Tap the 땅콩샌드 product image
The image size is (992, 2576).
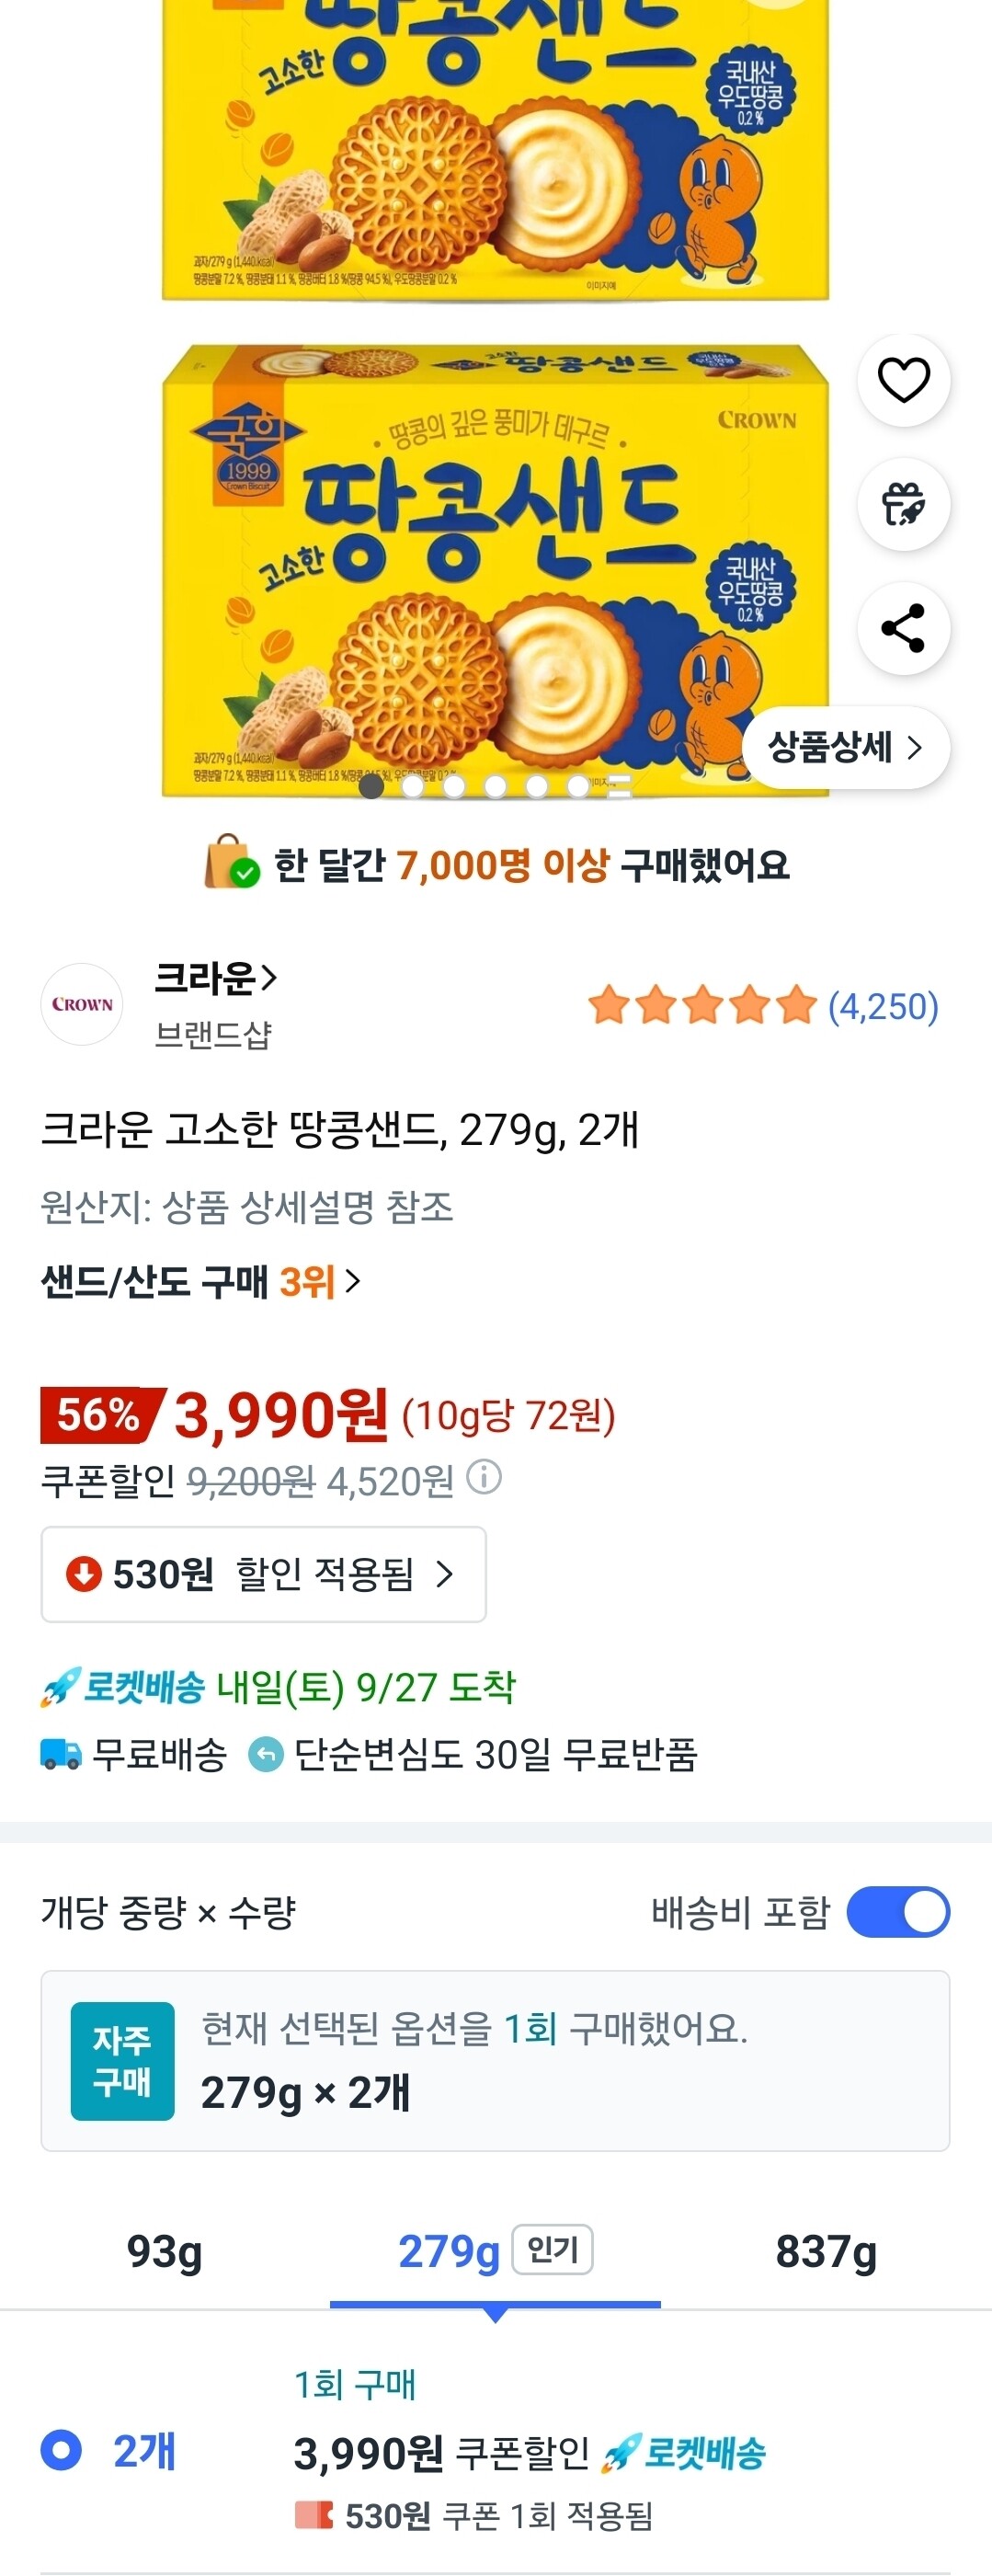click(x=495, y=570)
